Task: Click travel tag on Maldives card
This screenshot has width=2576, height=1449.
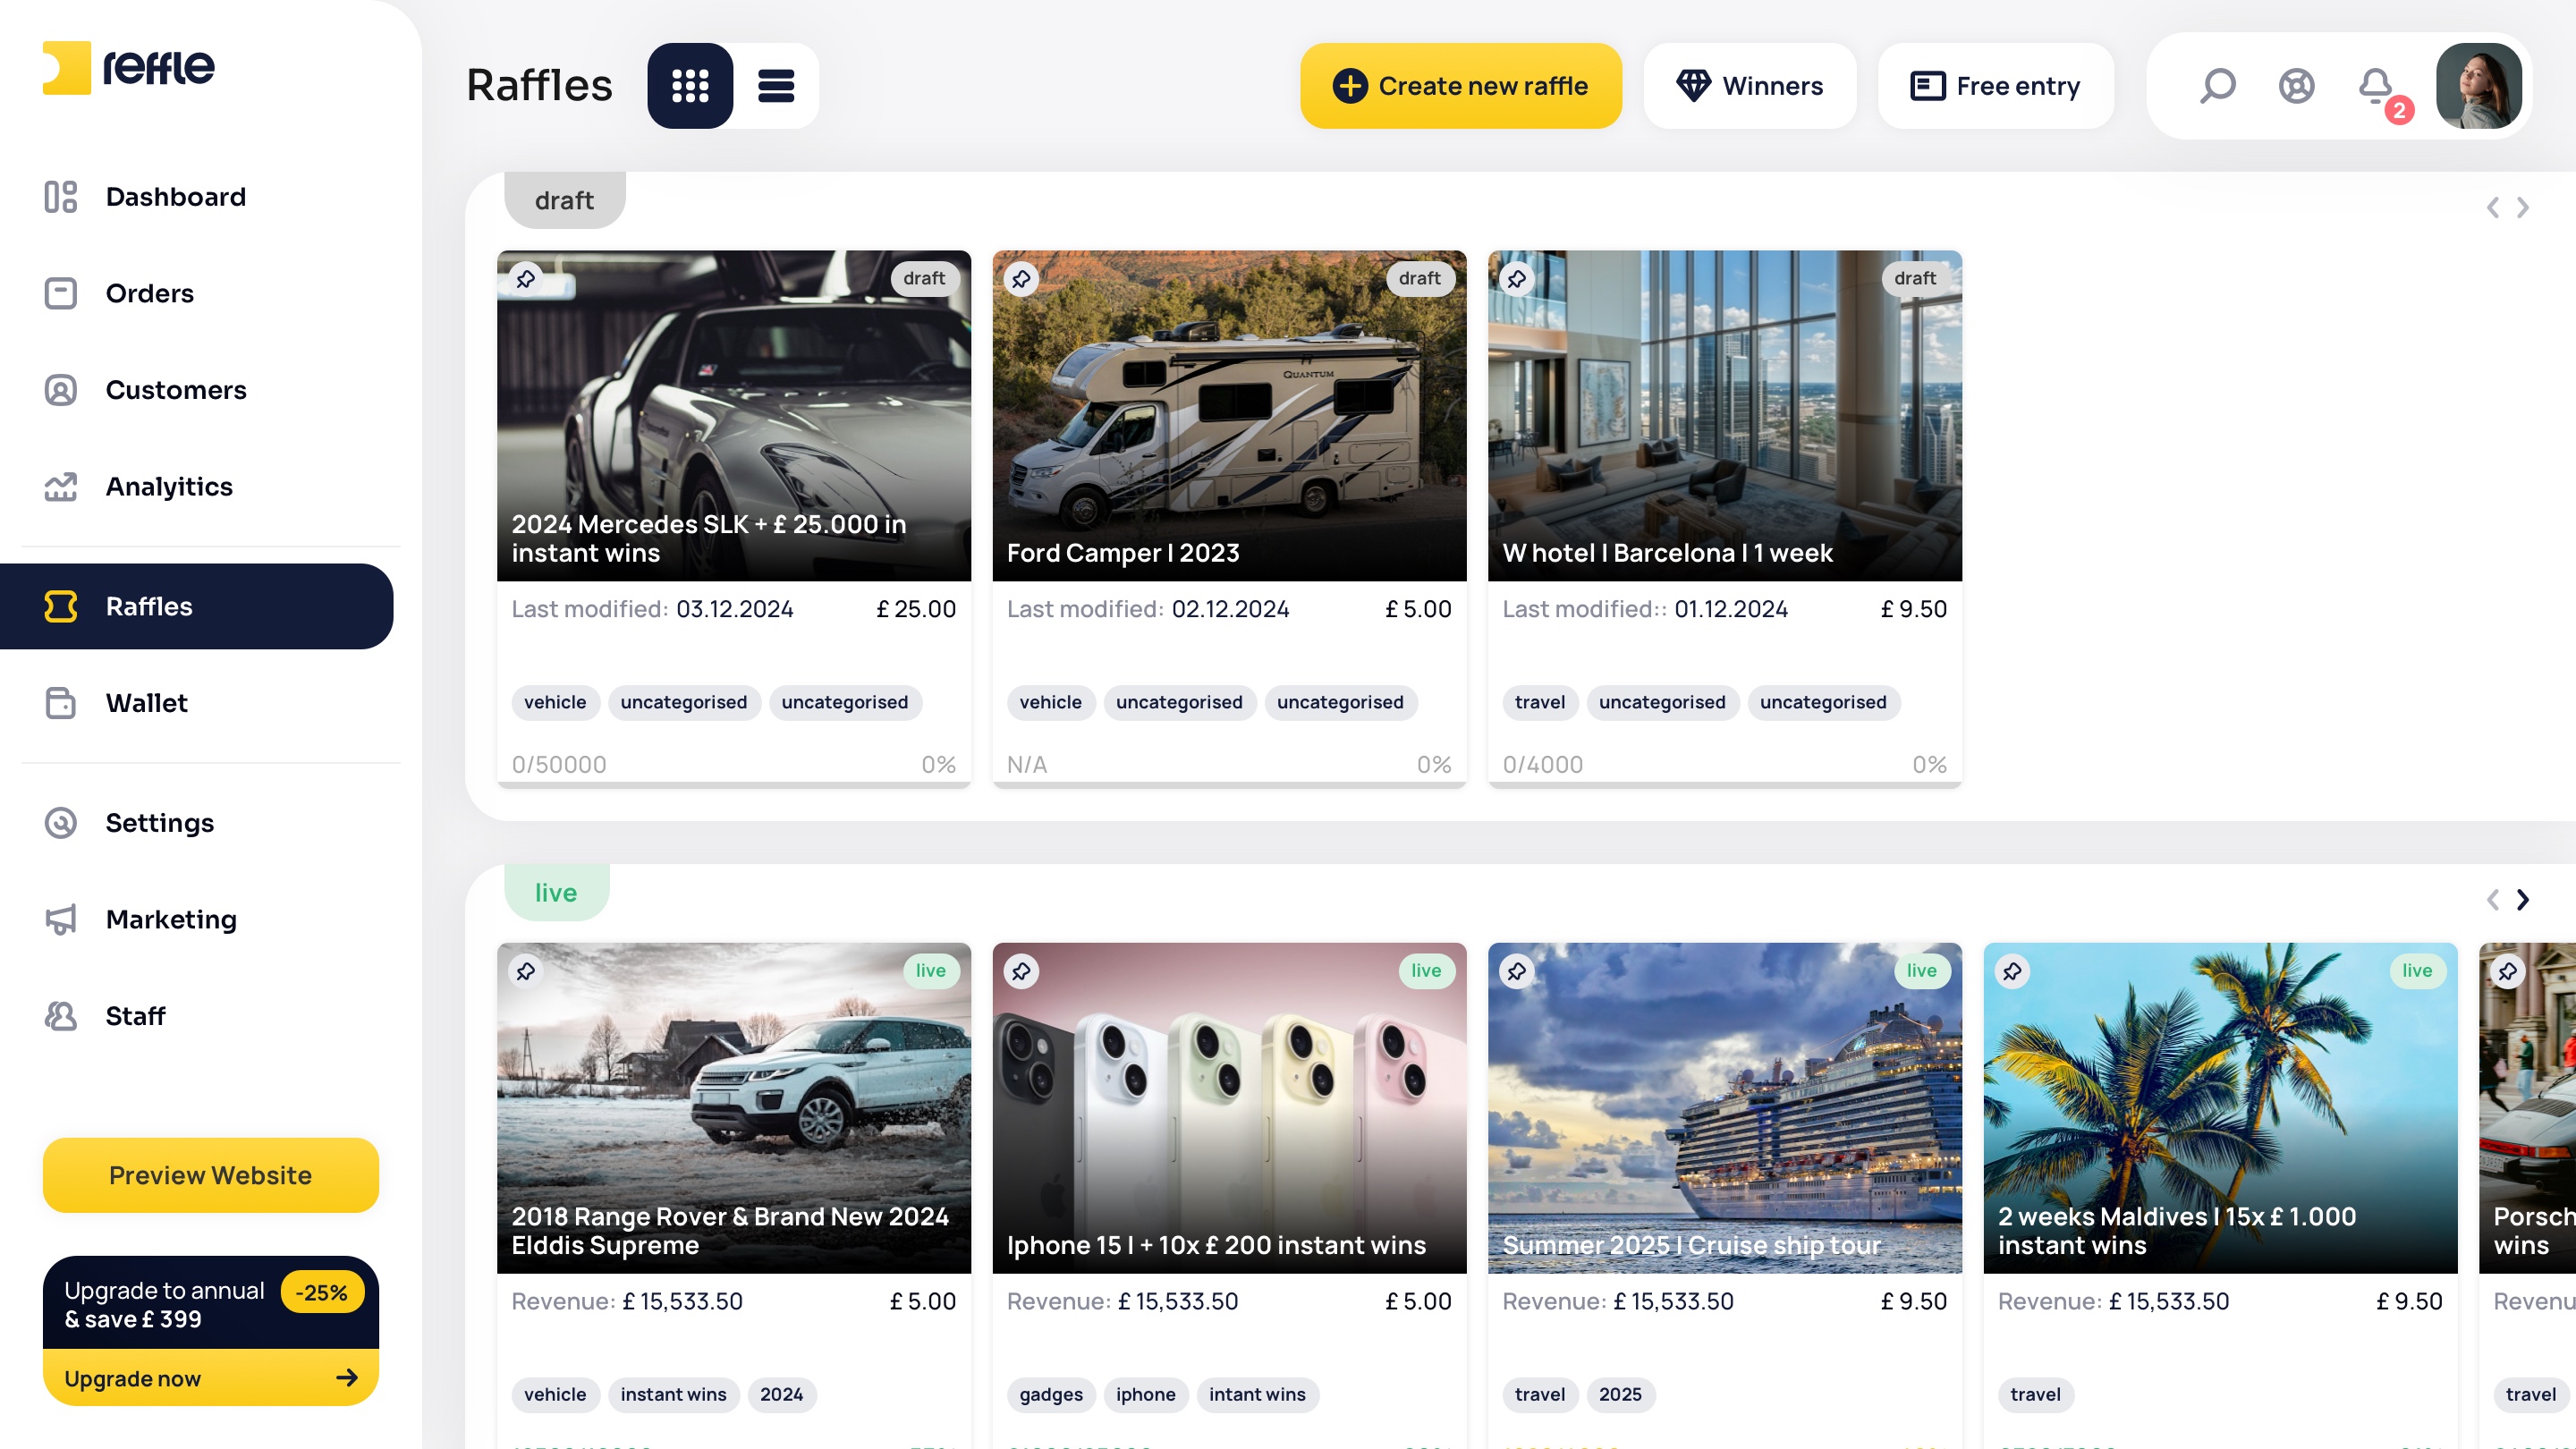Action: pos(2036,1394)
